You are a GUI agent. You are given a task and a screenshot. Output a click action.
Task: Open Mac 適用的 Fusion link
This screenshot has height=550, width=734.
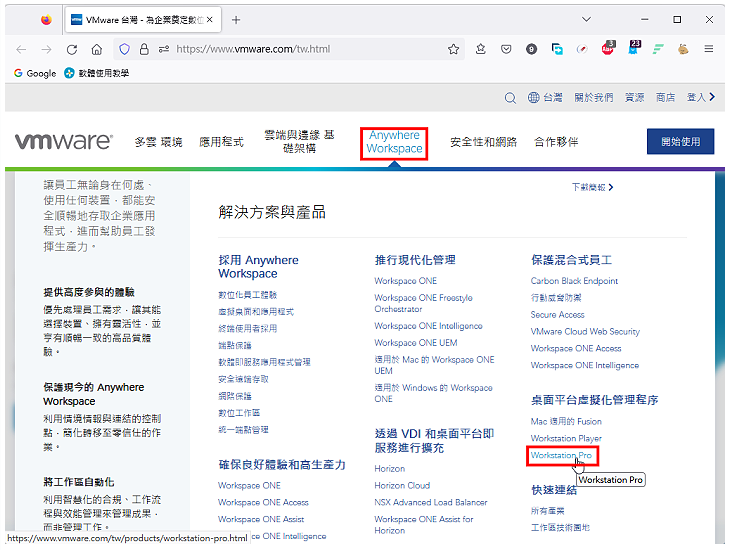(566, 421)
